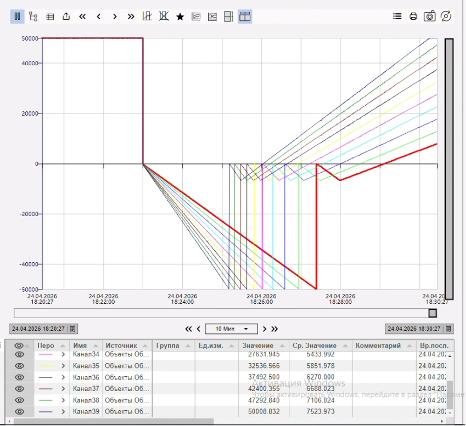Screen dimensions: 466x426
Task: Sort by the Значение column header
Action: pyautogui.click(x=264, y=346)
